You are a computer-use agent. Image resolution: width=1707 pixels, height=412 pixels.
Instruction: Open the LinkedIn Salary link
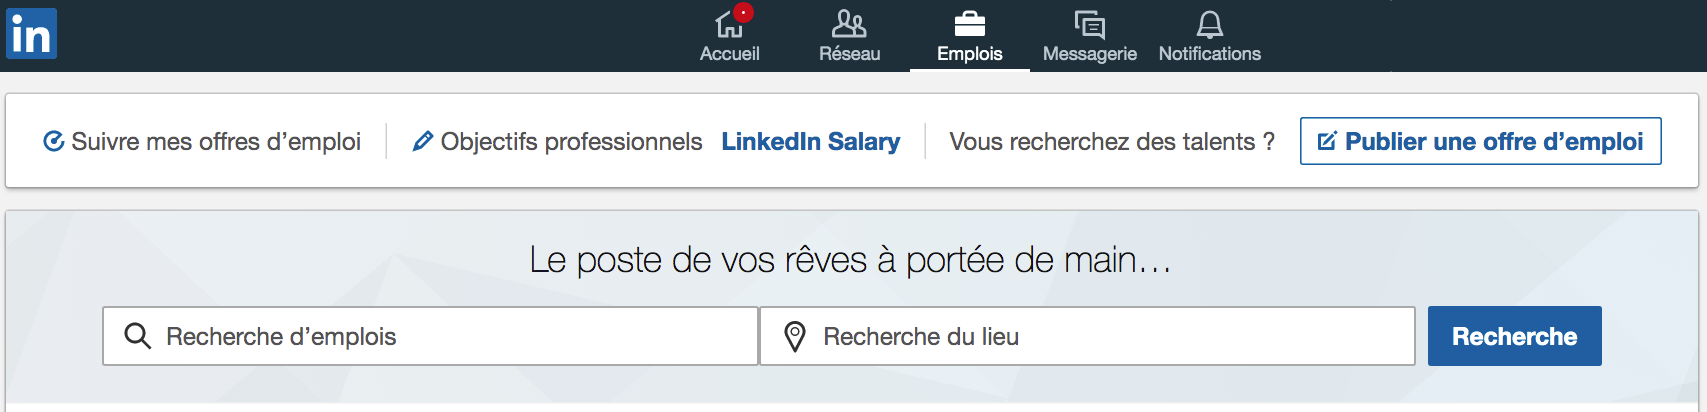coord(810,142)
